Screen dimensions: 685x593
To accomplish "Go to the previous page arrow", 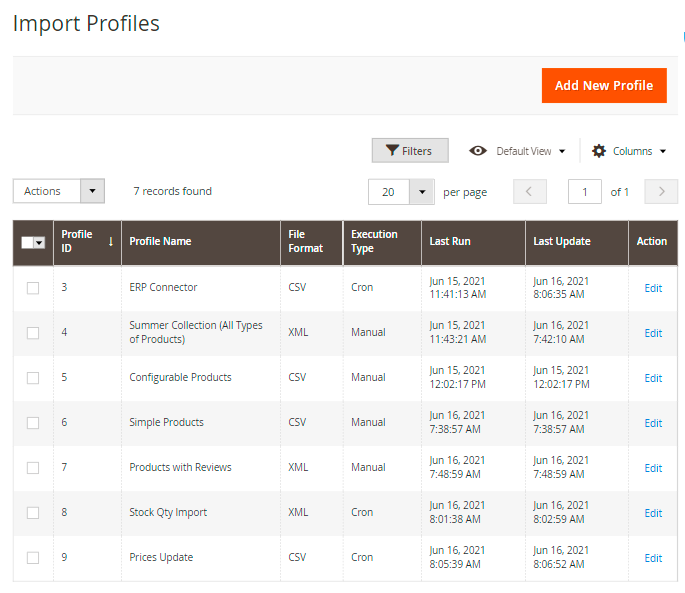I will point(530,192).
